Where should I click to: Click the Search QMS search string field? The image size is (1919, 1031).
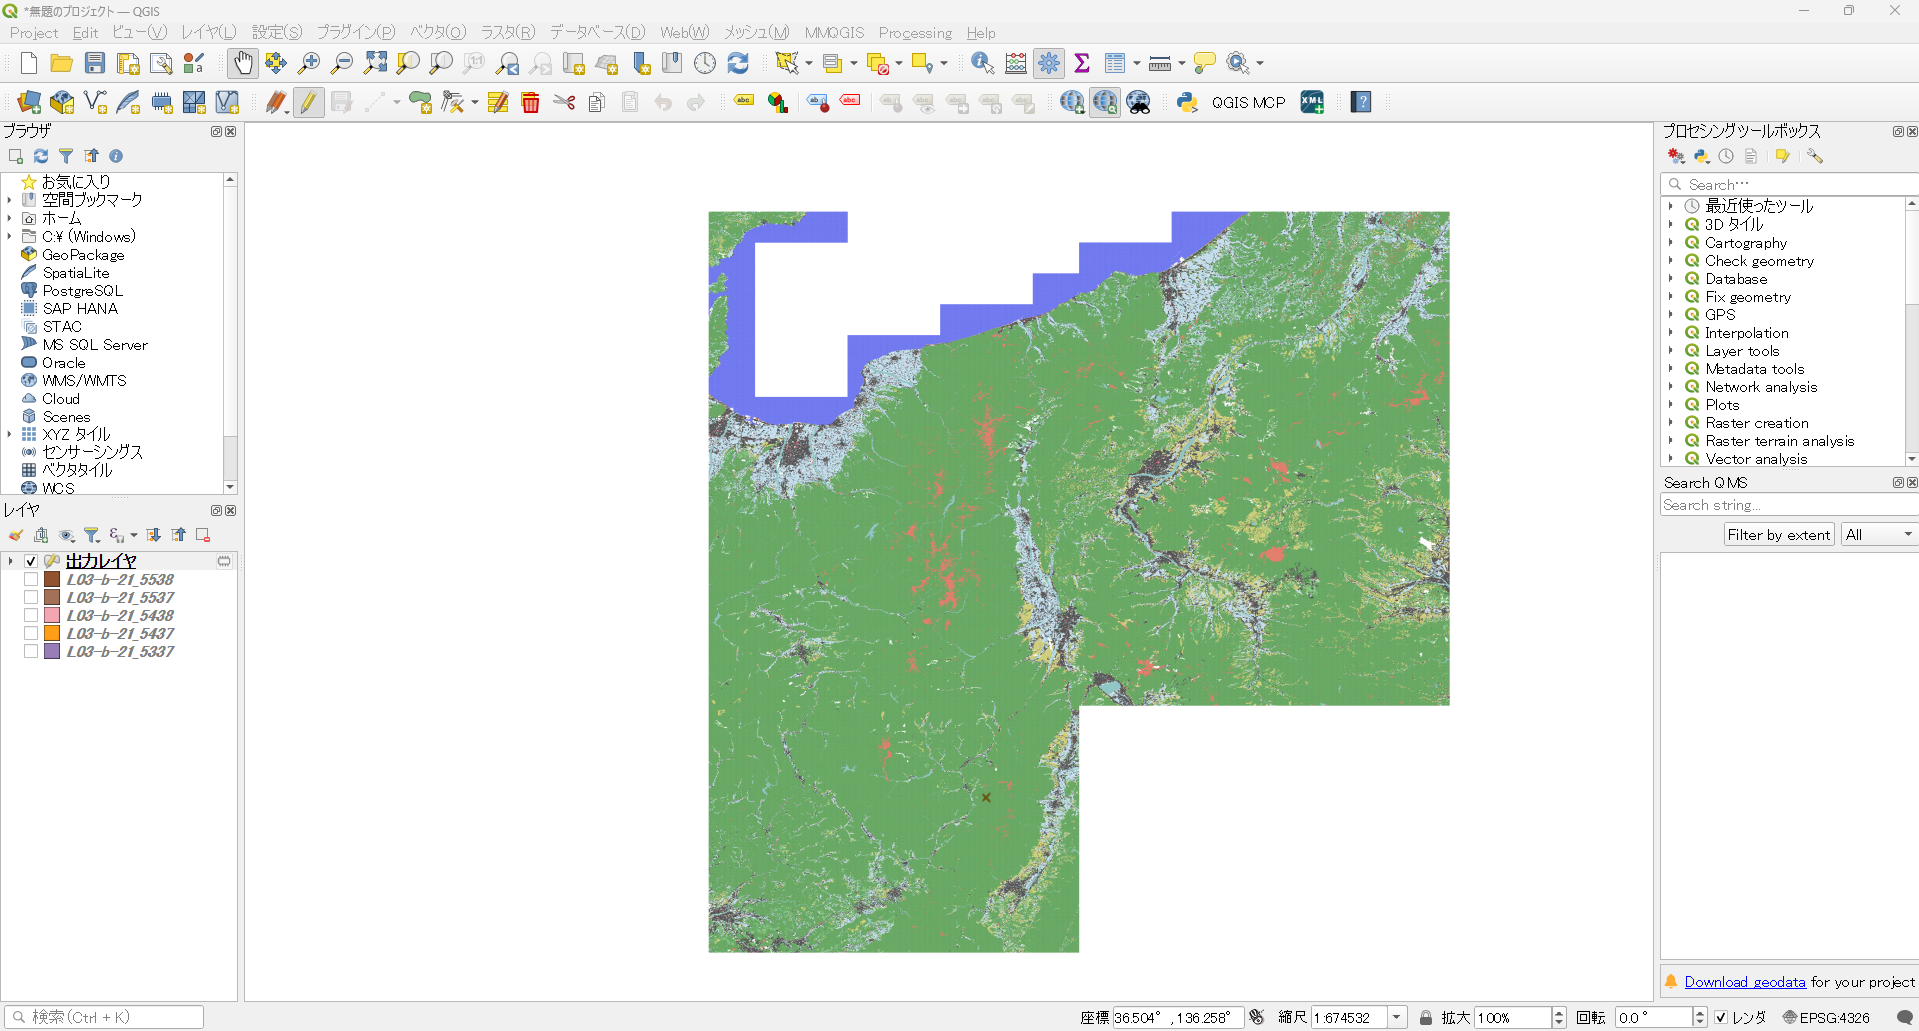click(x=1790, y=505)
